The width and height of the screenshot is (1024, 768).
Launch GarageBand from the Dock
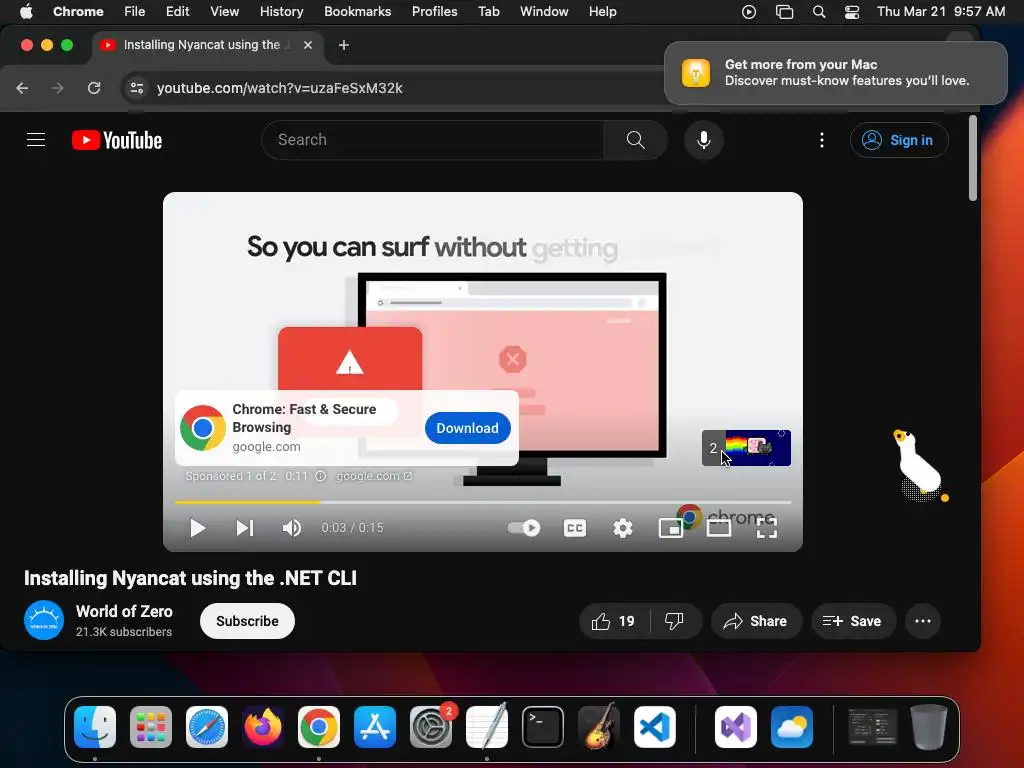pos(599,727)
